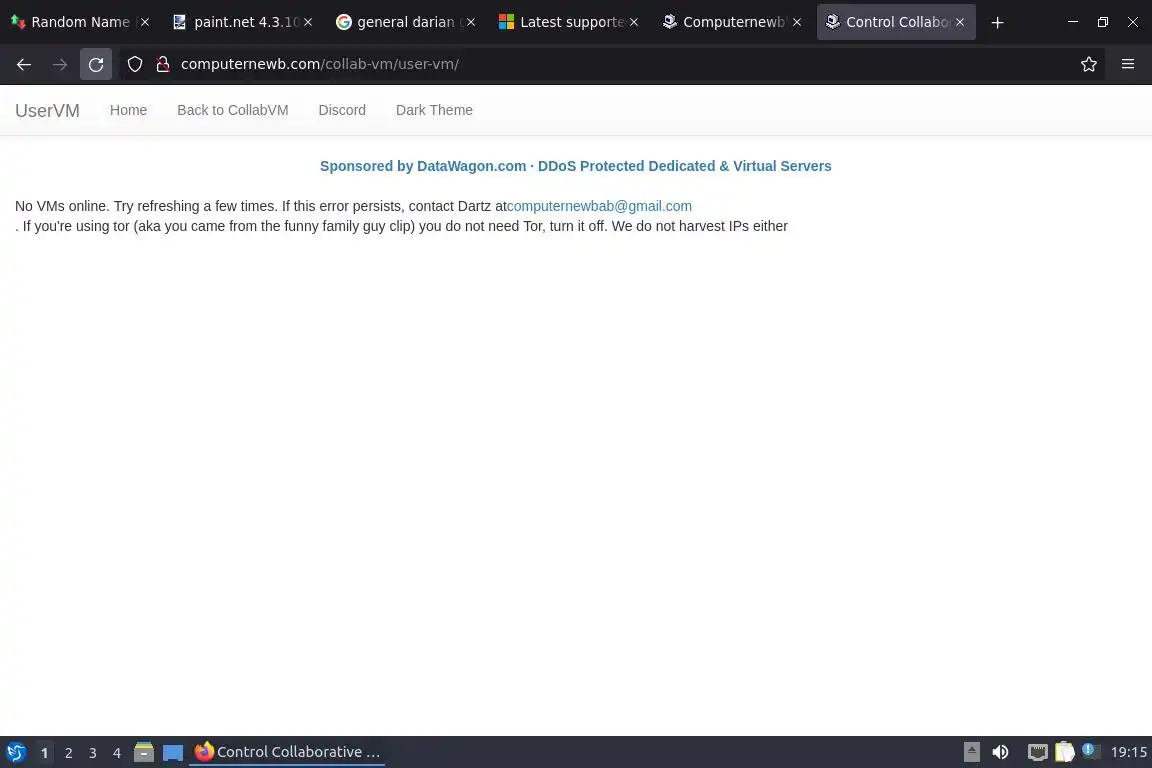Viewport: 1152px width, 768px height.
Task: Open the update notification tray icon
Action: (1091, 752)
